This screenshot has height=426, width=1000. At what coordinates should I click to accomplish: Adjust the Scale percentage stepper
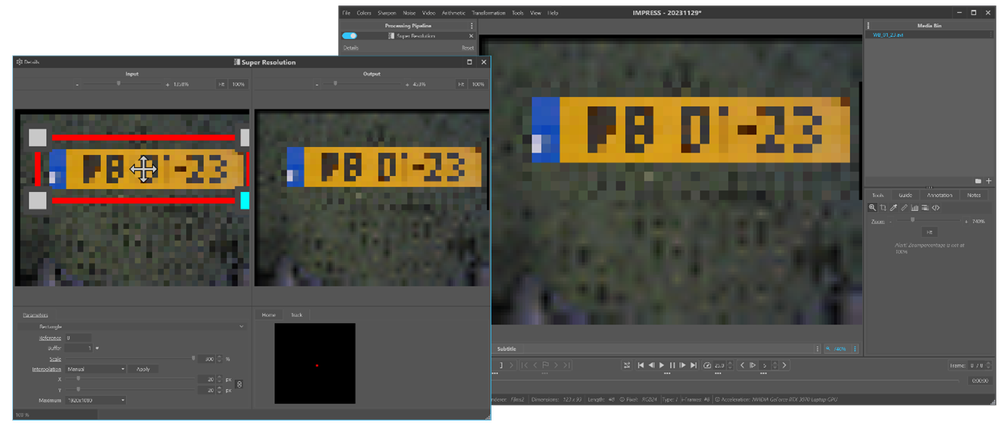pos(220,358)
